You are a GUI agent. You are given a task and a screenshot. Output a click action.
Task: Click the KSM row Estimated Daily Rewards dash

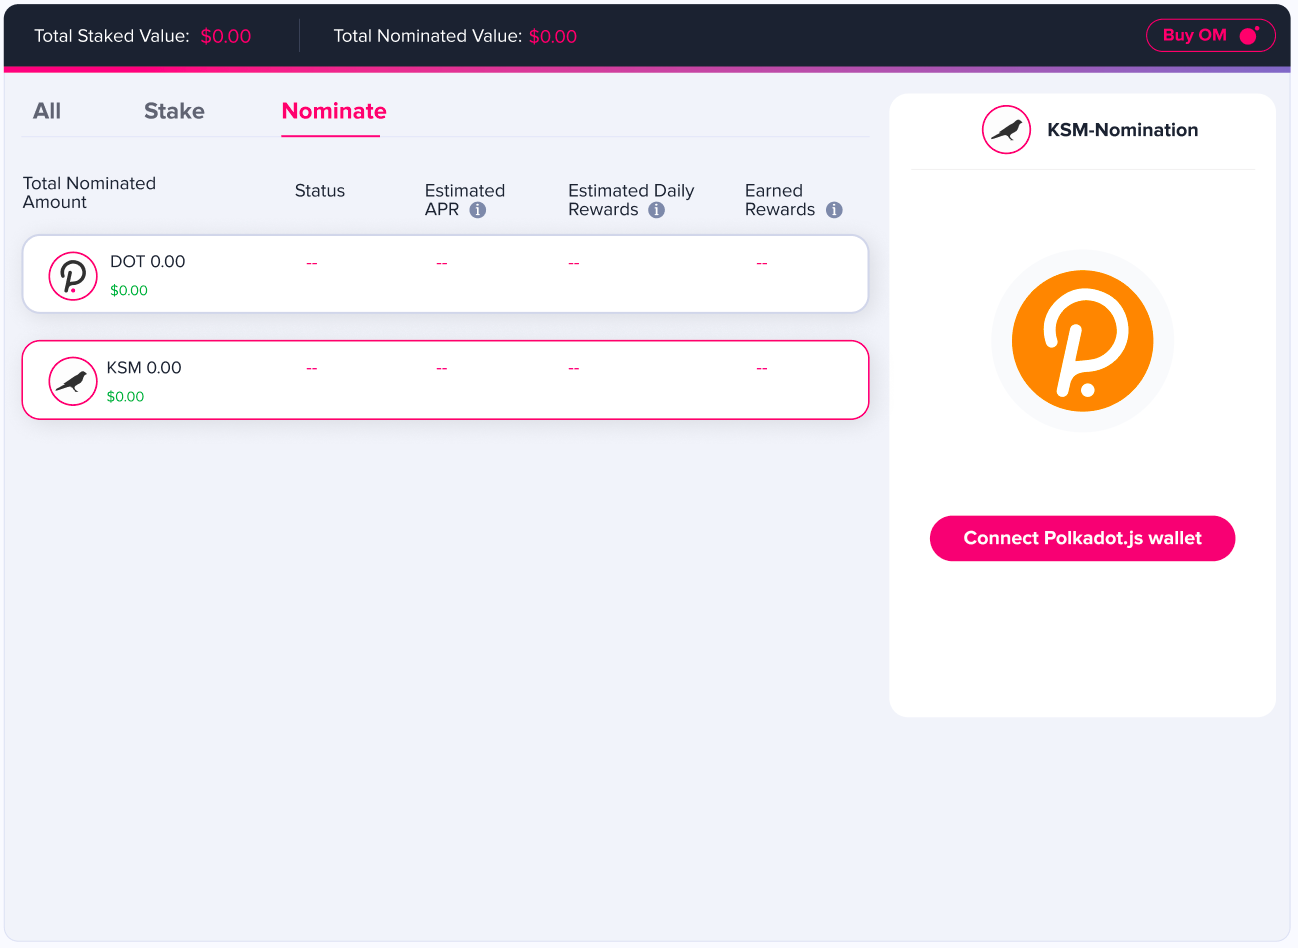574,369
